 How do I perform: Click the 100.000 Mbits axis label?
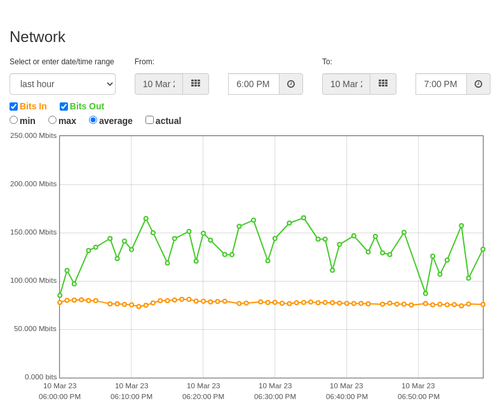click(x=33, y=281)
